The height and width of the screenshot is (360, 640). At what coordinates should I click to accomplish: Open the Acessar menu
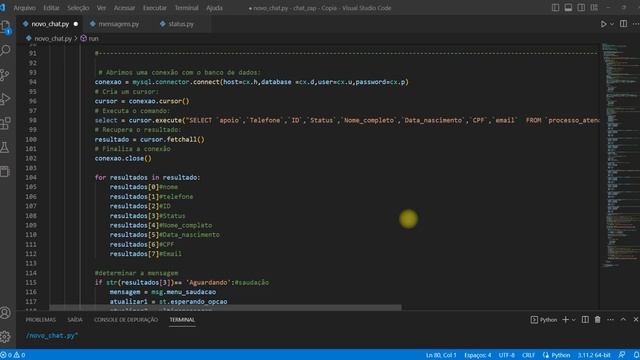click(124, 8)
